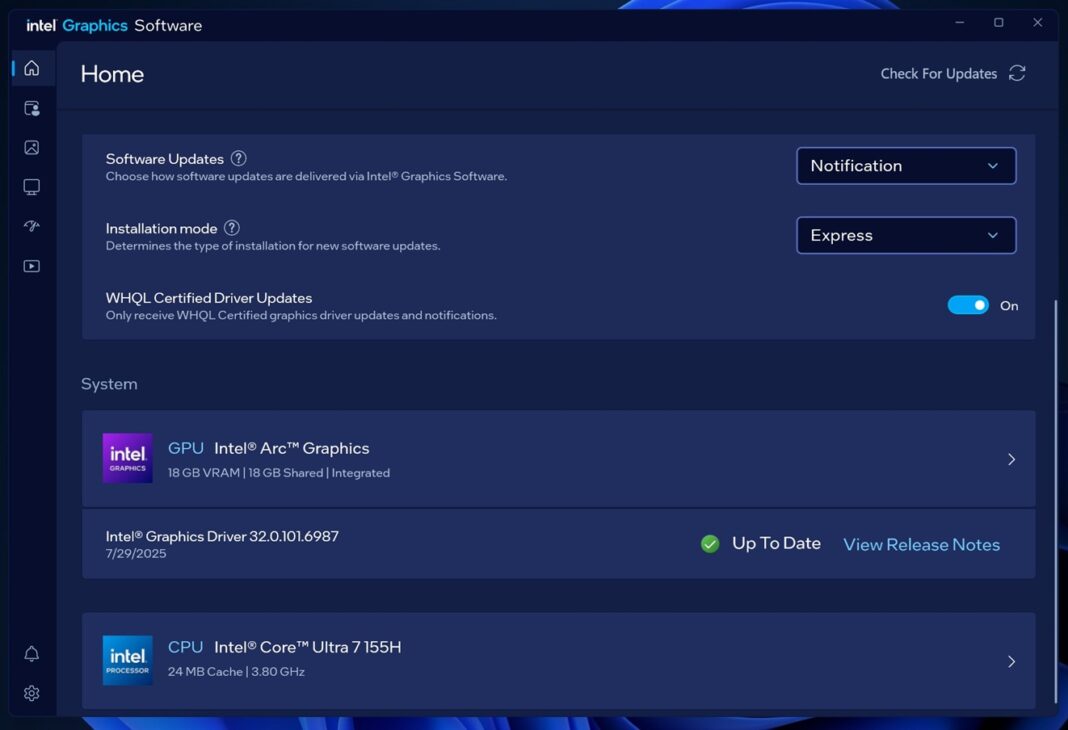Expand the Intel Core Ultra 7 CPU entry
1068x730 pixels.
pyautogui.click(x=1011, y=661)
